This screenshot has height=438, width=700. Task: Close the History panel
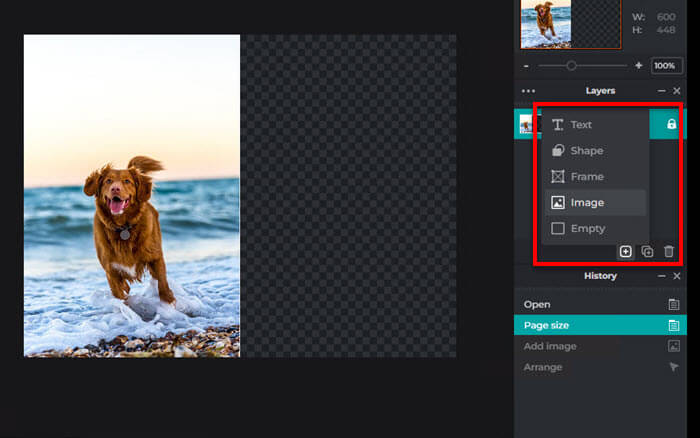(677, 276)
